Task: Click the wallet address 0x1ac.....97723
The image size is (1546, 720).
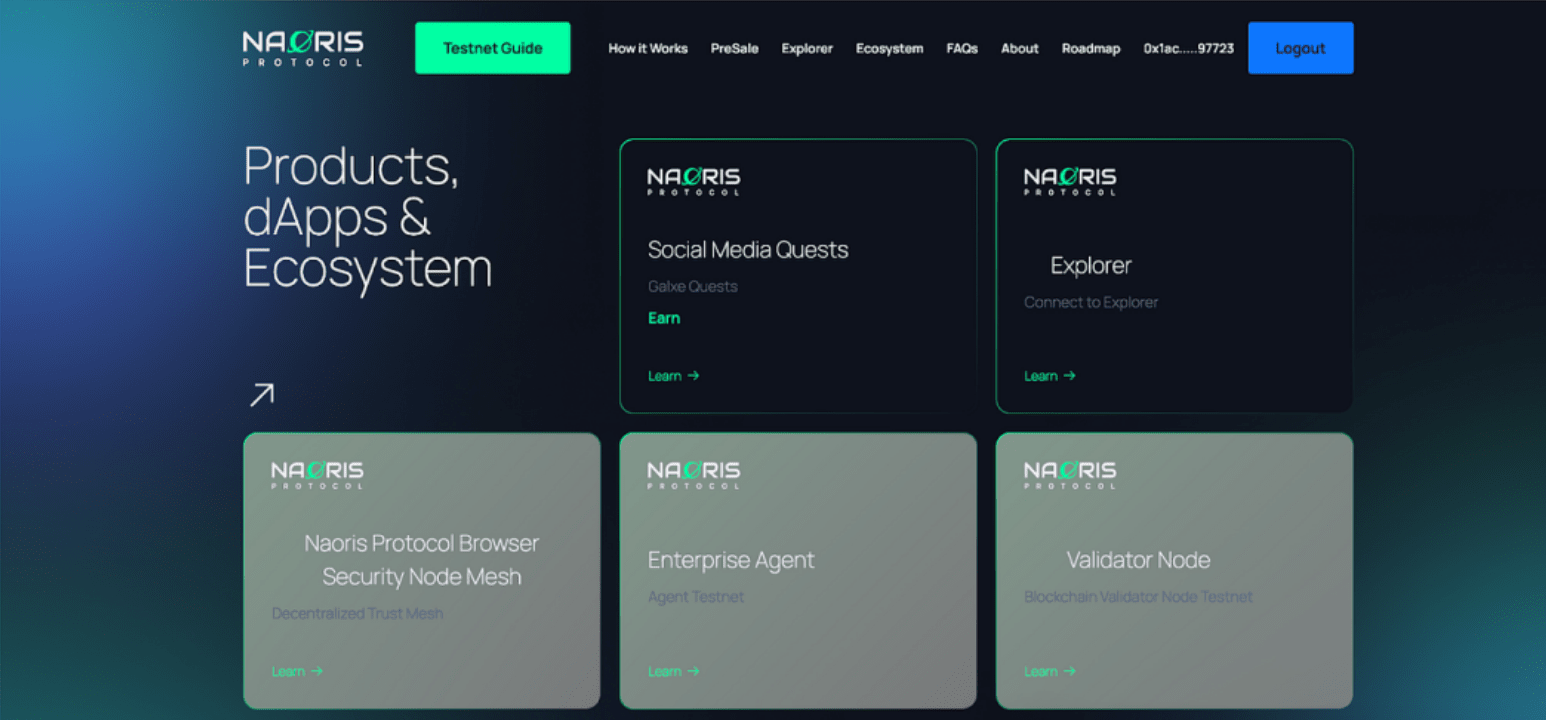Action: [x=1188, y=48]
